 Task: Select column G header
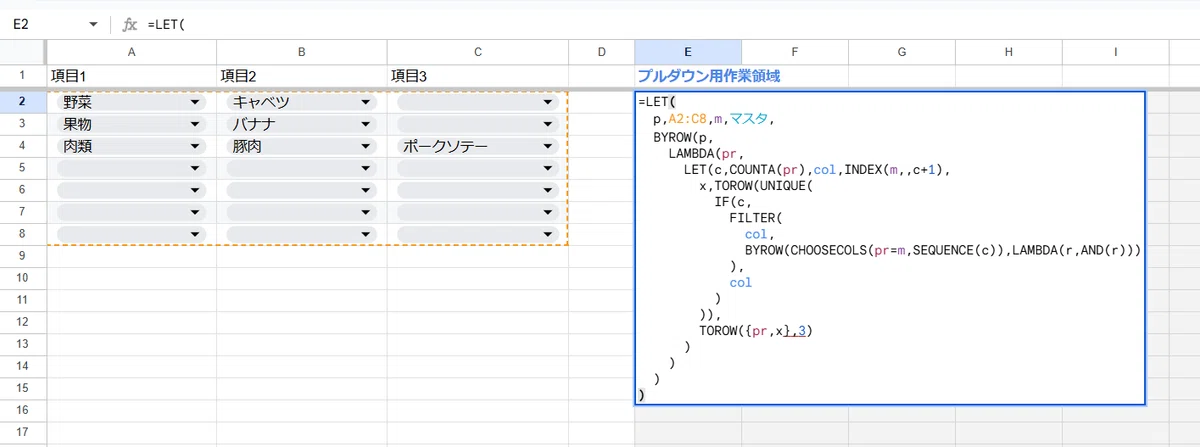point(902,51)
